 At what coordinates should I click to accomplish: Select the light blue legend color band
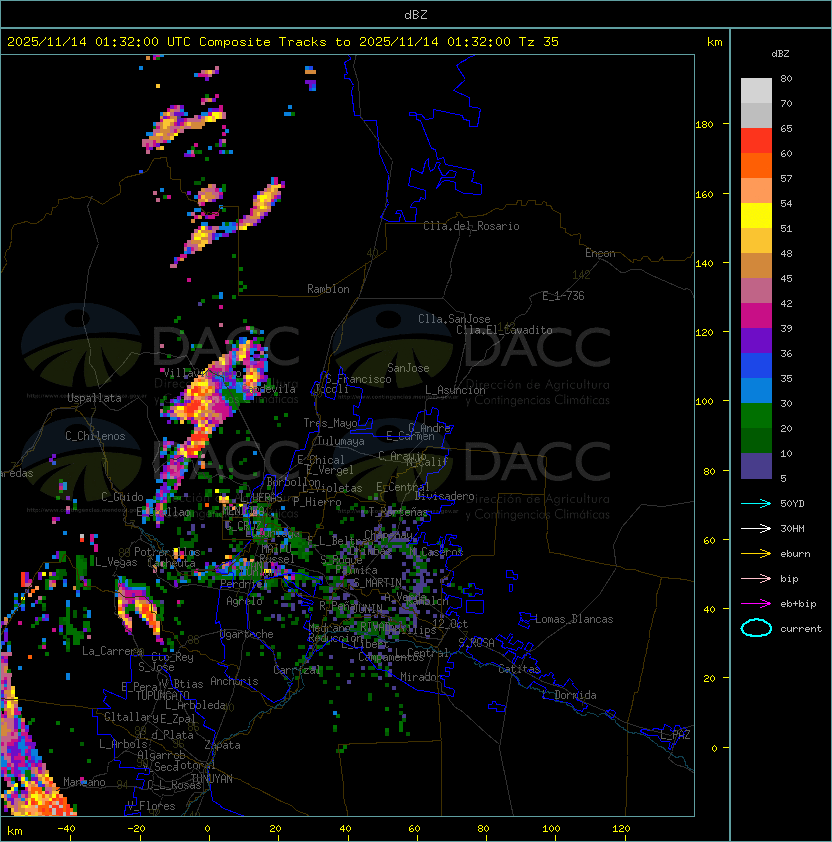pos(756,390)
